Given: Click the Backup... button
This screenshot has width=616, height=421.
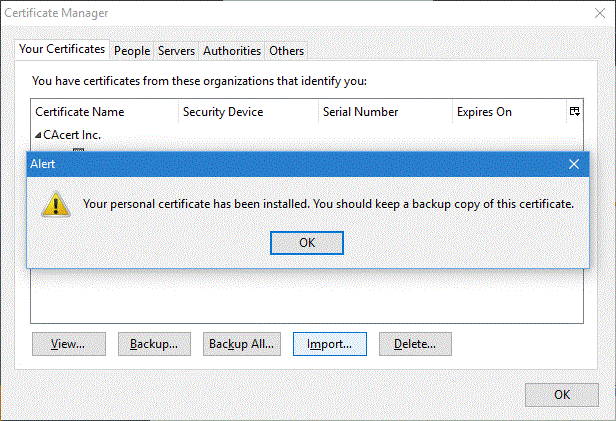Looking at the screenshot, I should tap(153, 344).
